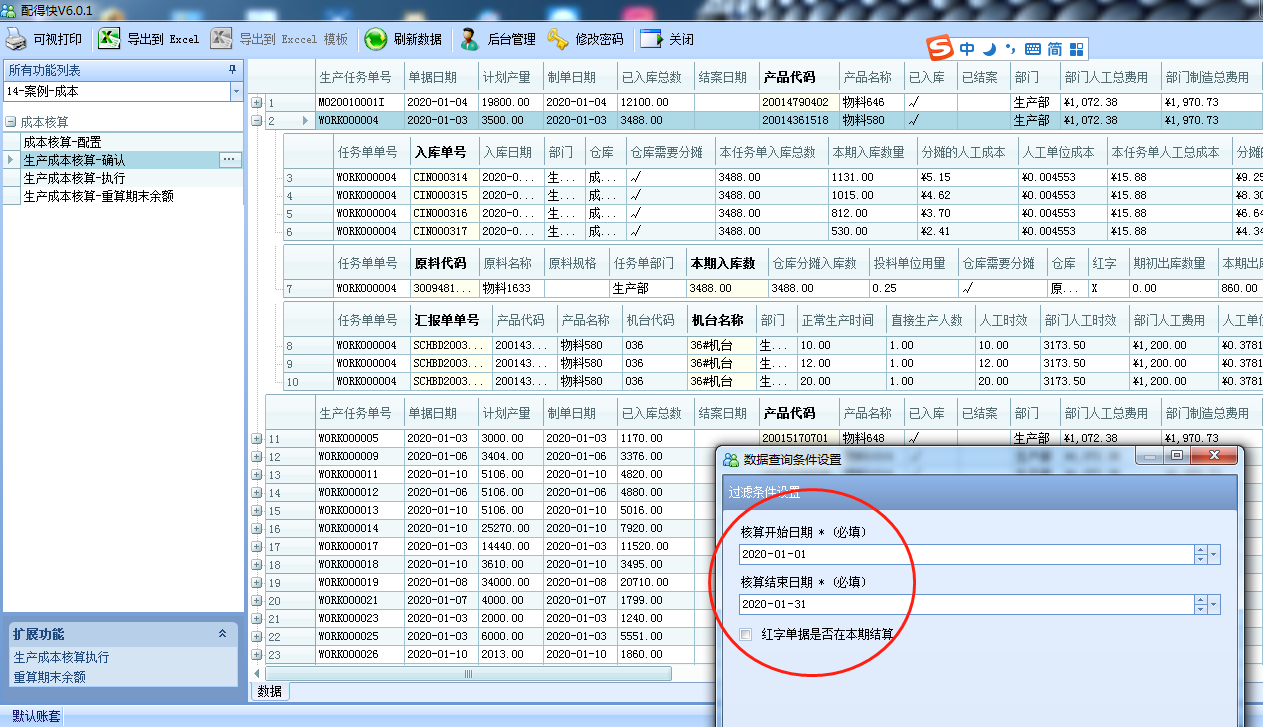
Task: Open 生产成本核算执行 link
Action: (x=61, y=657)
